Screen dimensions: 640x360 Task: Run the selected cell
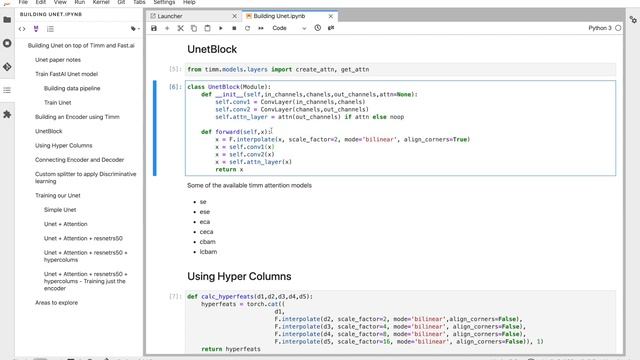[221, 28]
